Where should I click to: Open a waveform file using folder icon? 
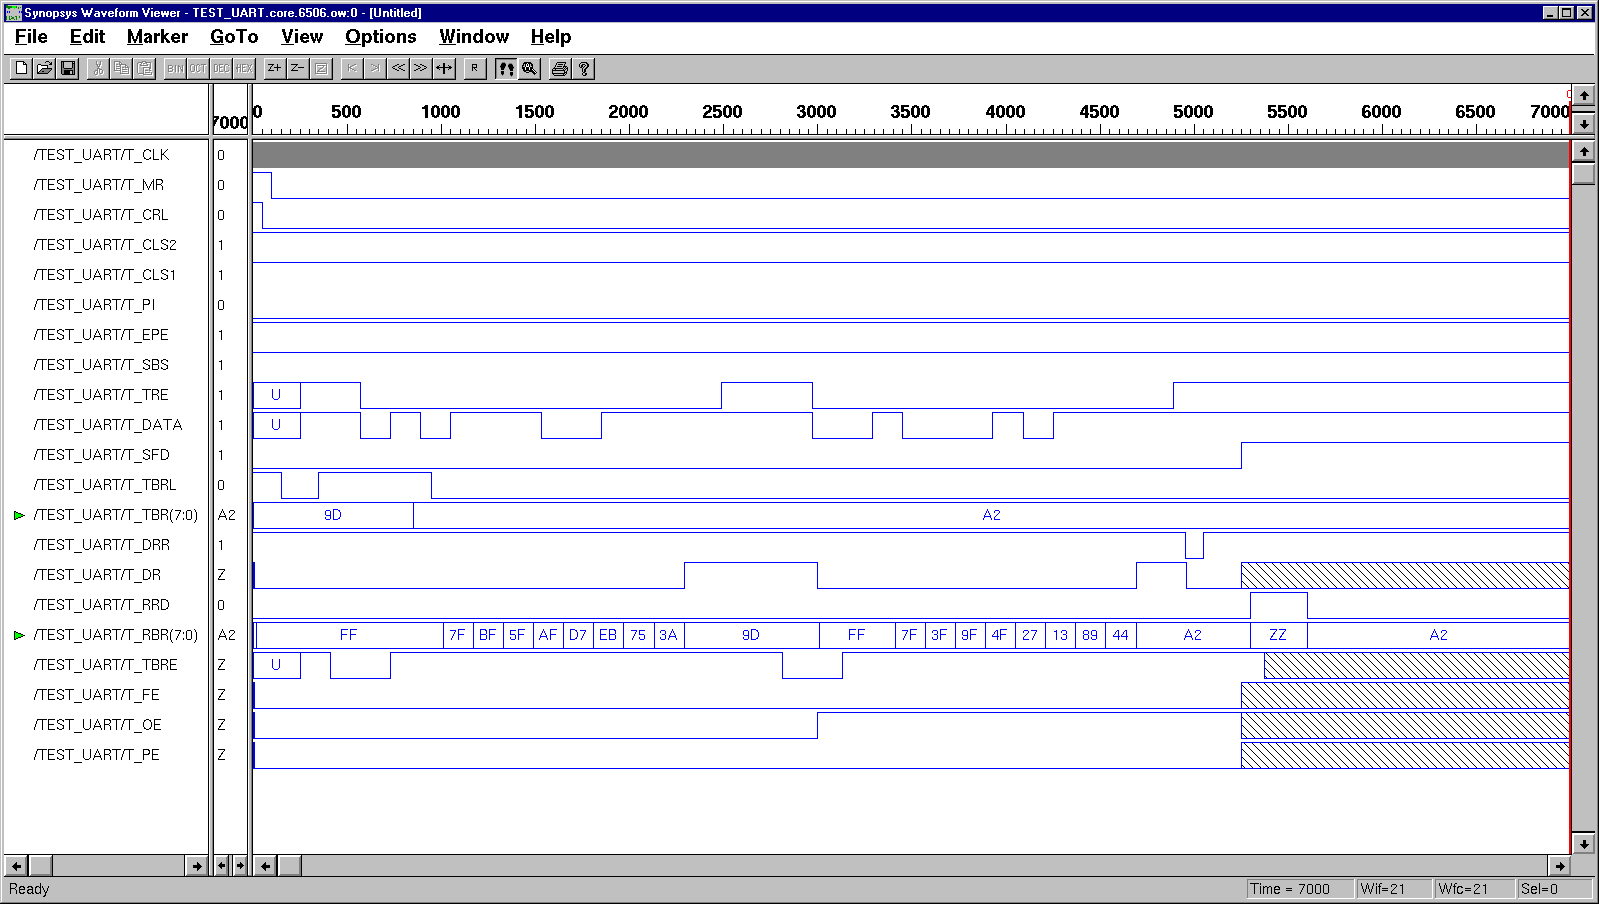(44, 68)
